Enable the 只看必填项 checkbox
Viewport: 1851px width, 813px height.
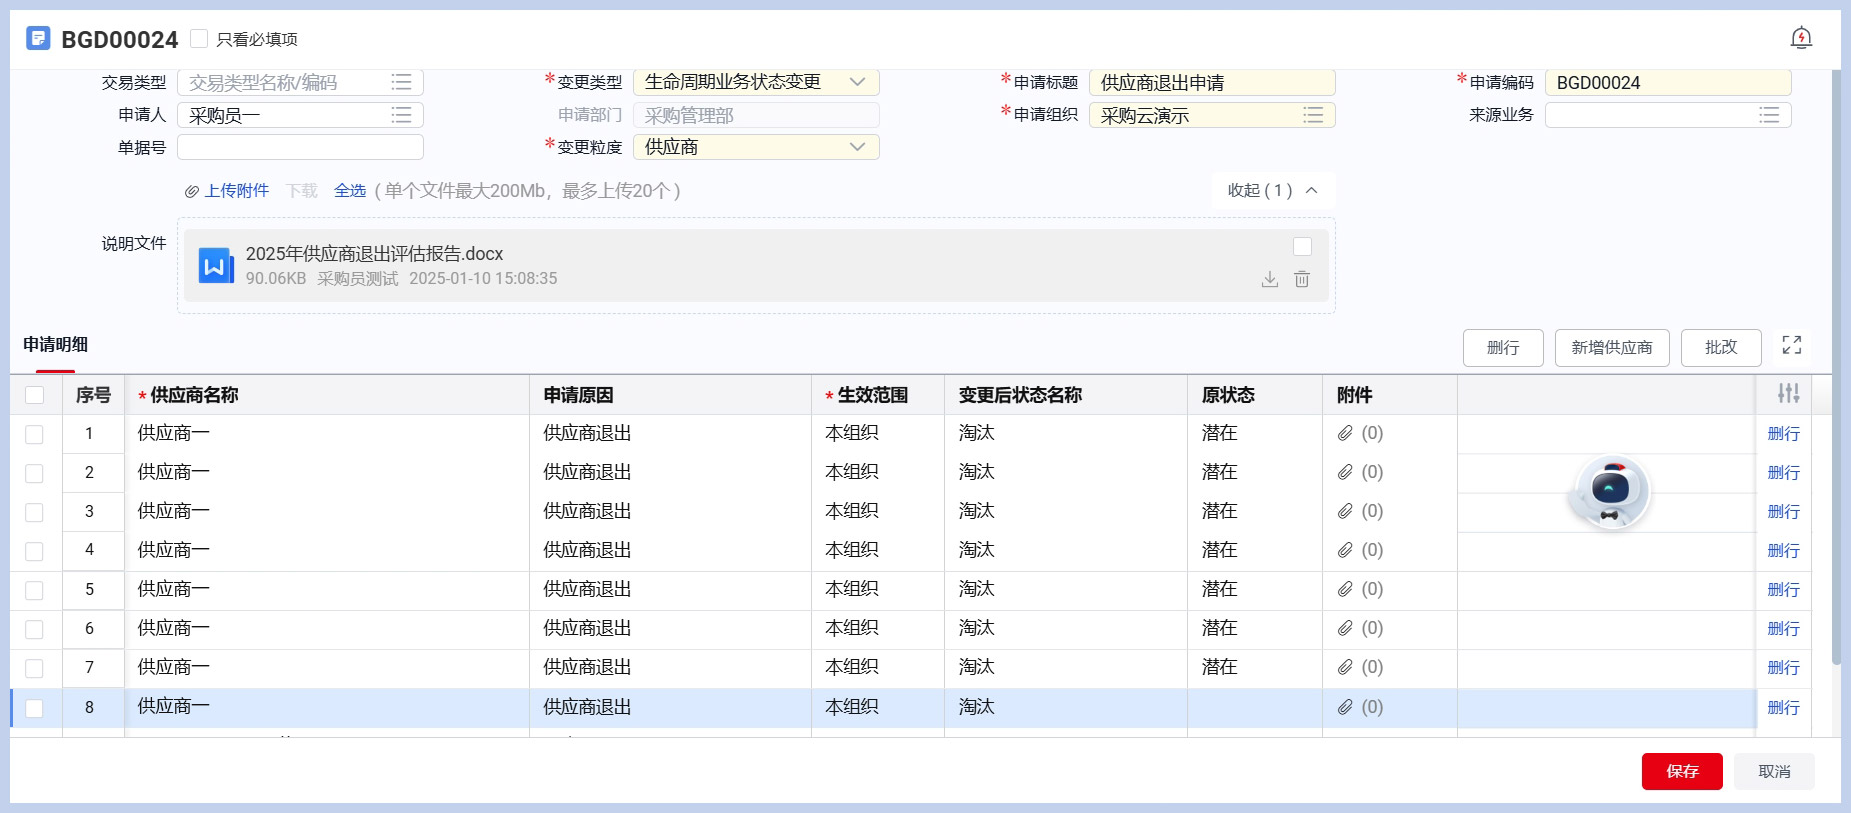coord(199,39)
